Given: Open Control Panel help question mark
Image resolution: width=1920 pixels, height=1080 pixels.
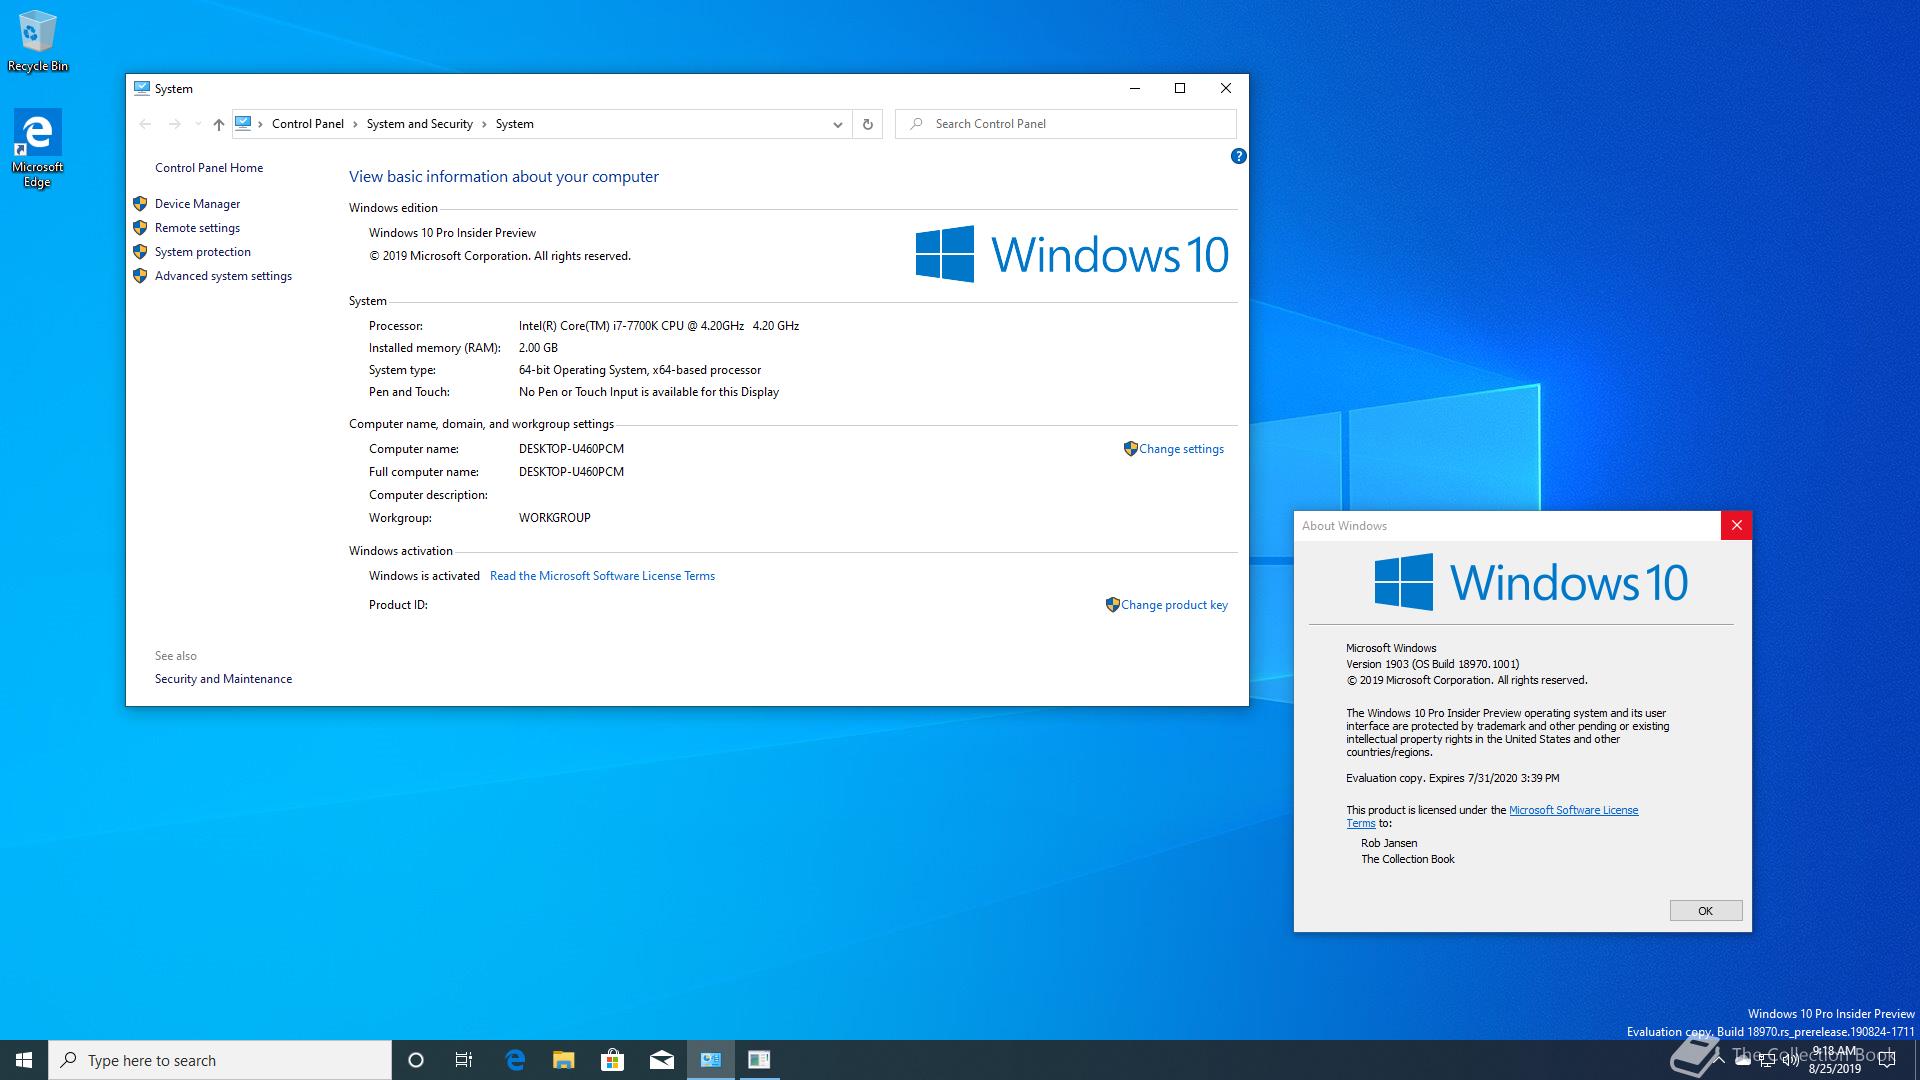Looking at the screenshot, I should 1238,156.
